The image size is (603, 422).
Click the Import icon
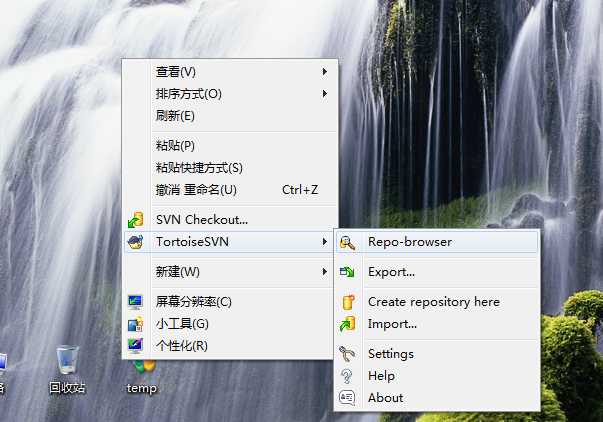click(x=348, y=324)
